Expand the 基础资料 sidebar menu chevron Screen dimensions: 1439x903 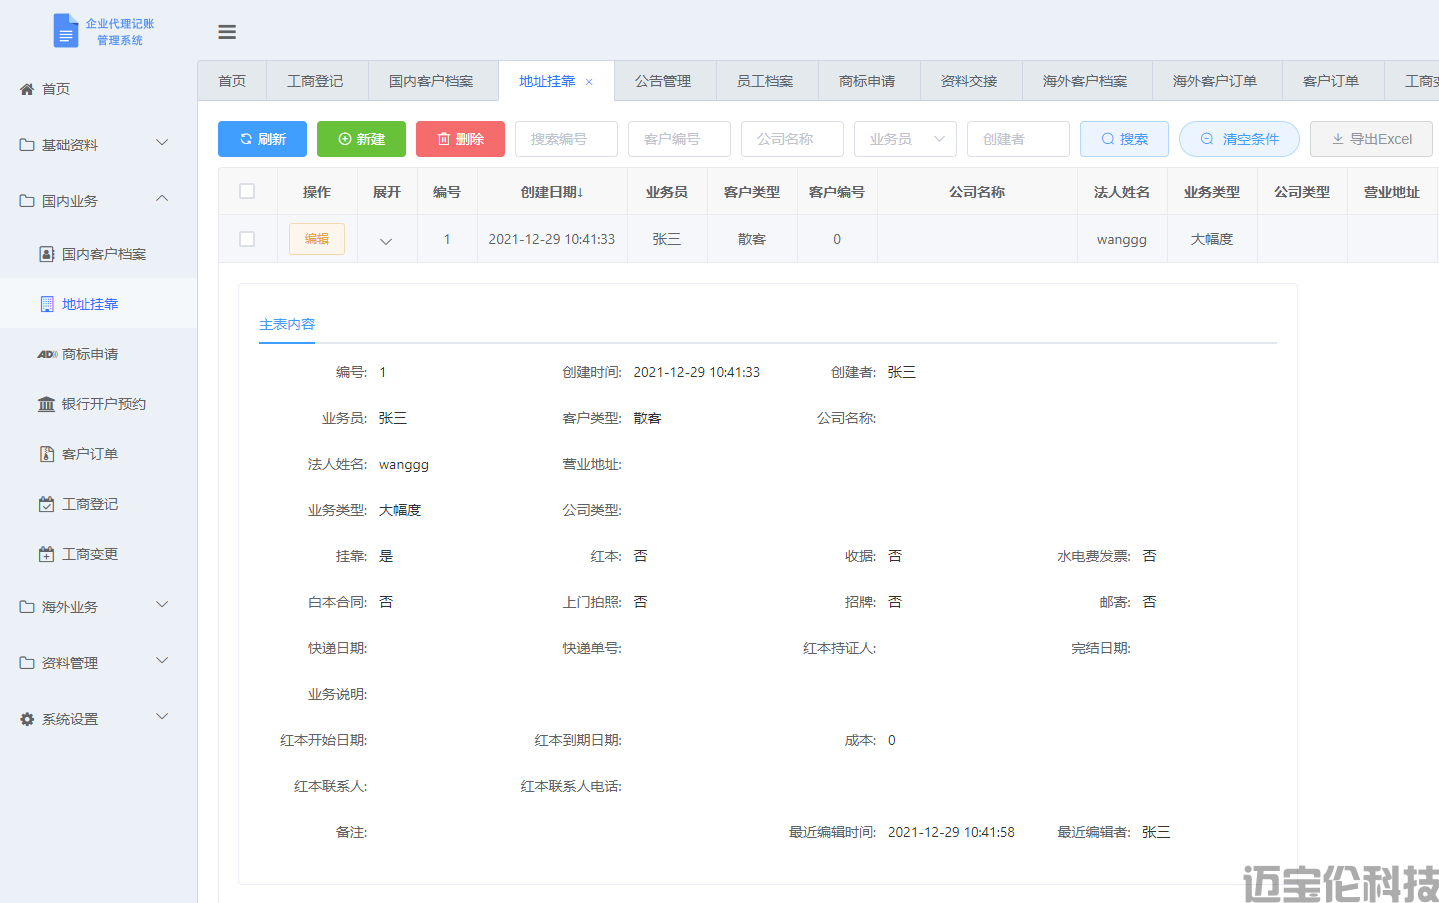(x=162, y=143)
